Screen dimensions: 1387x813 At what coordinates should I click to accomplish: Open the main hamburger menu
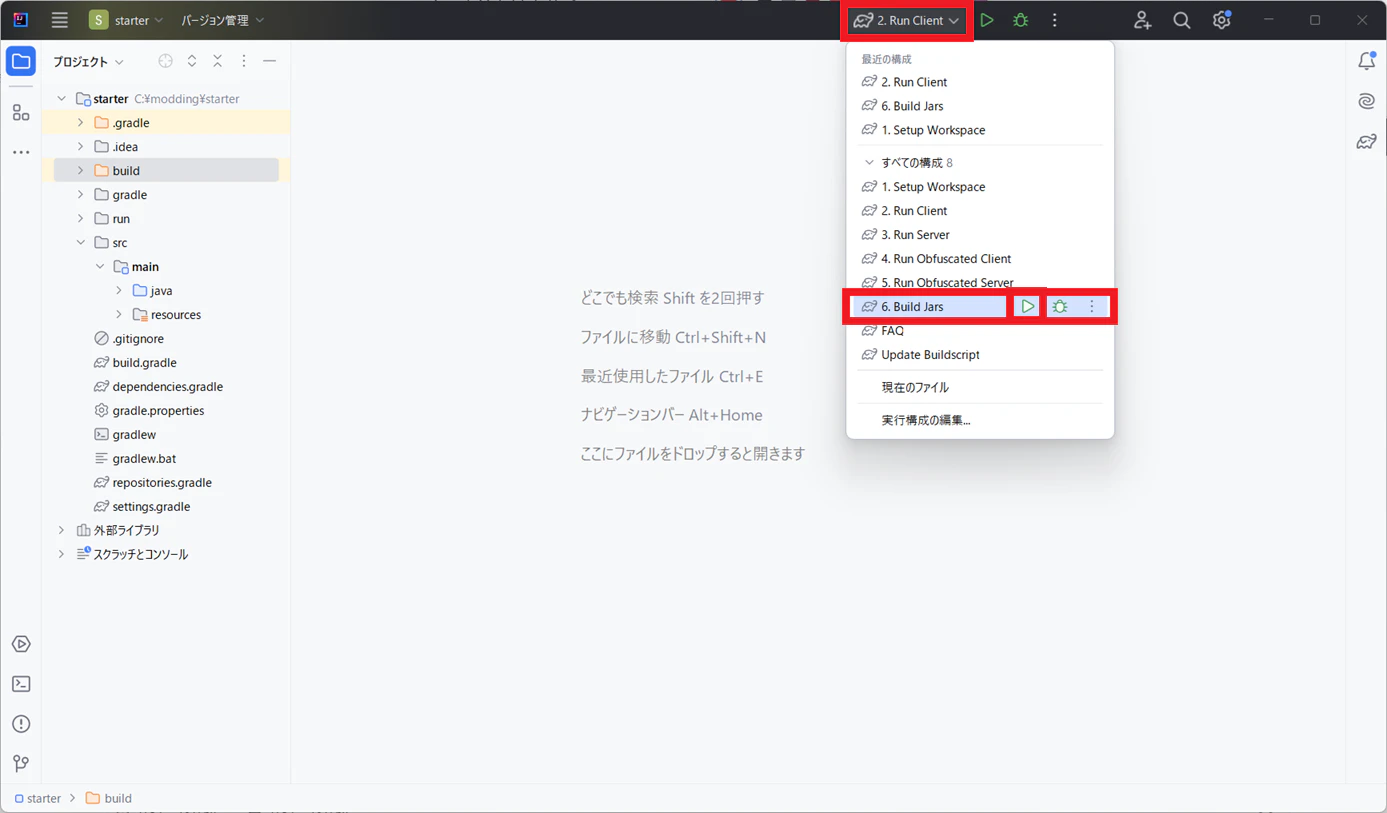(60, 20)
